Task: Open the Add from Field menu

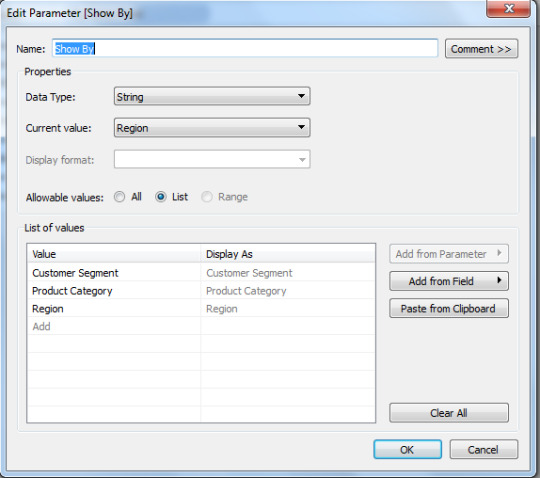Action: coord(449,281)
